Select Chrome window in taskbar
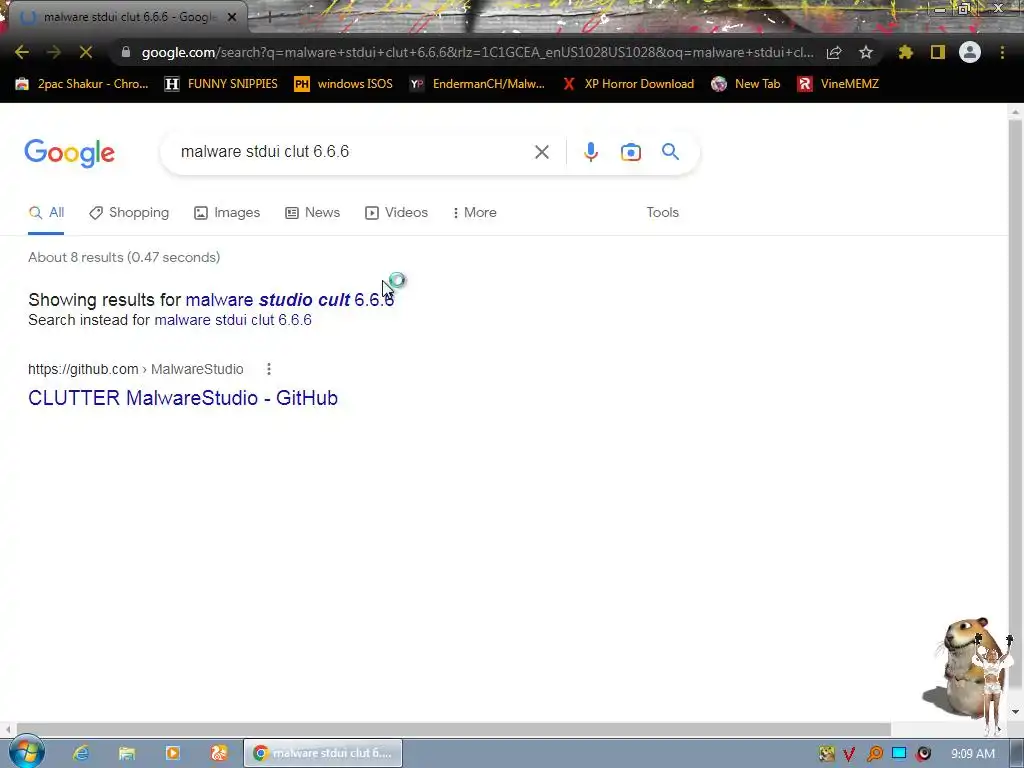The width and height of the screenshot is (1024, 768). click(x=323, y=753)
